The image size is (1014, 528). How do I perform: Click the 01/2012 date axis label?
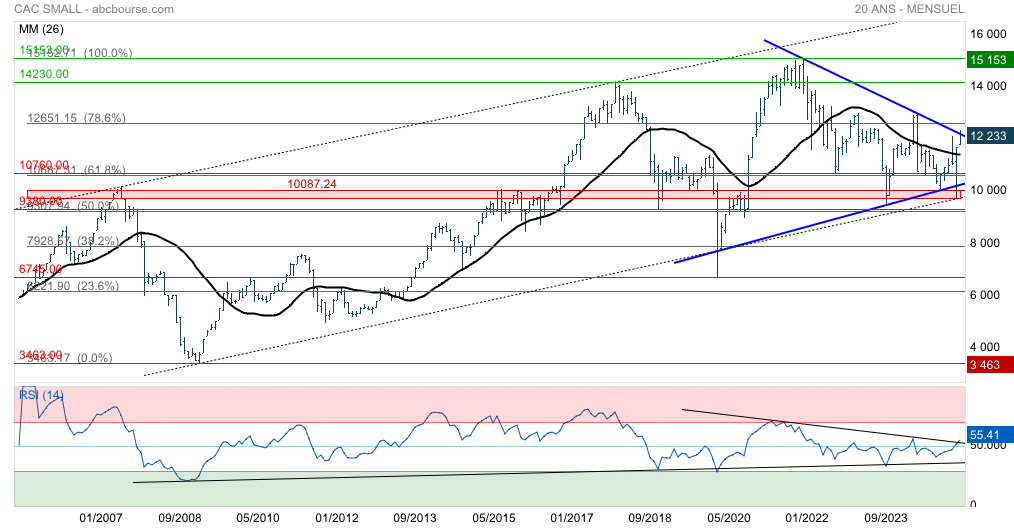(x=336, y=518)
